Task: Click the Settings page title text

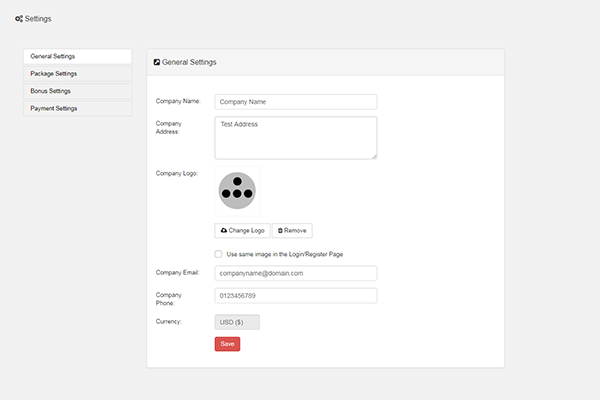Action: [x=38, y=18]
